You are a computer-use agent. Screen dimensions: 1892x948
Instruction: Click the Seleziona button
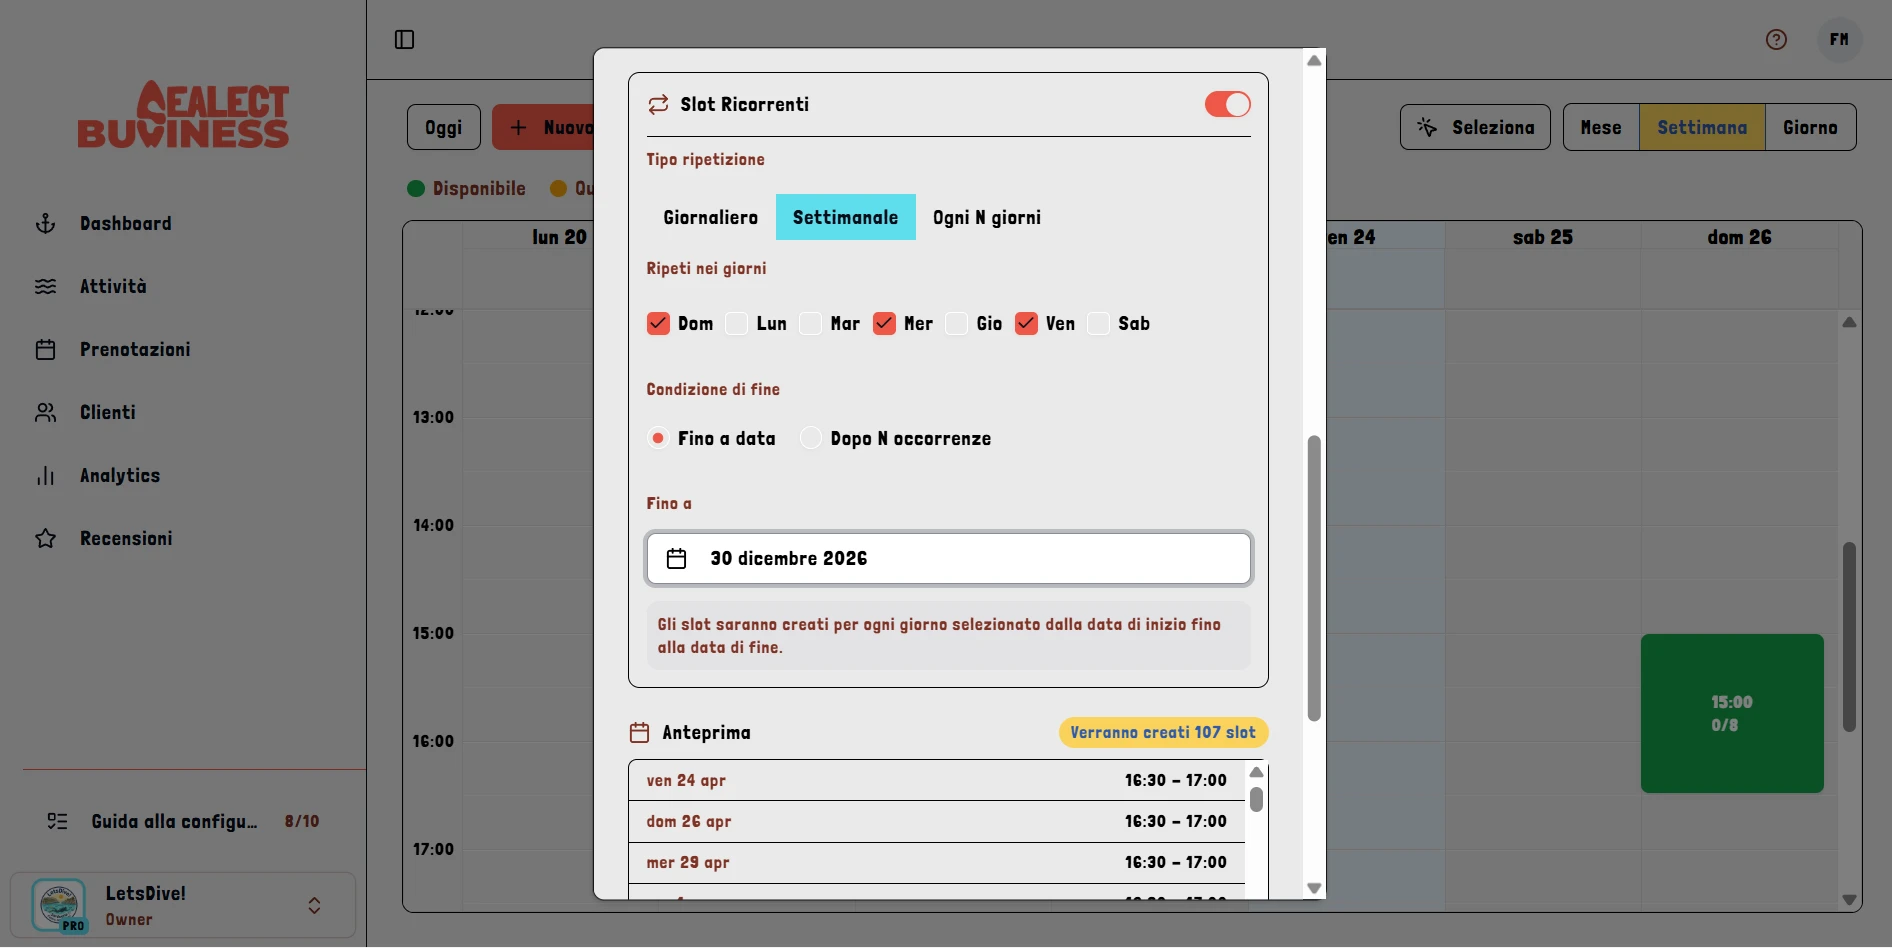pyautogui.click(x=1475, y=127)
